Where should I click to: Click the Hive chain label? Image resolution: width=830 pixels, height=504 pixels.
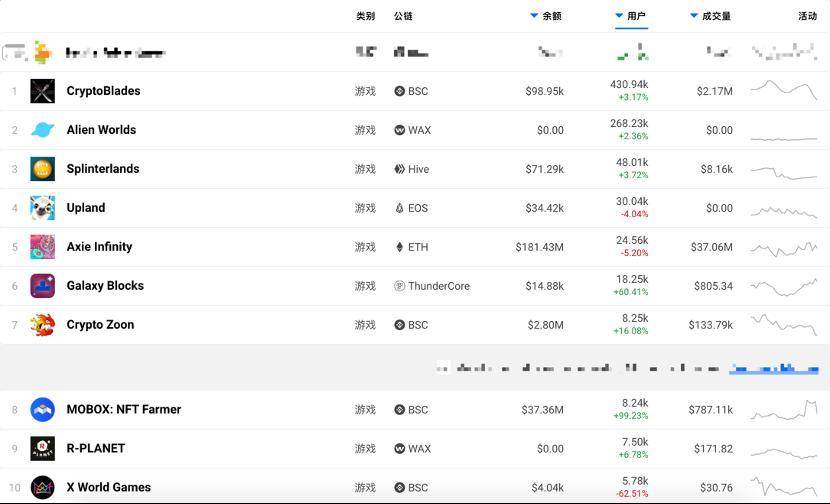418,169
